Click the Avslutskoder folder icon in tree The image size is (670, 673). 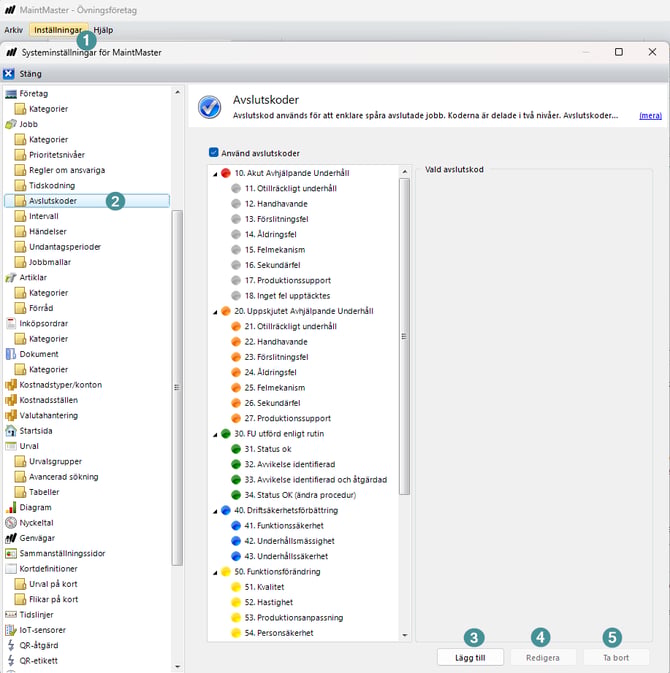click(x=20, y=201)
